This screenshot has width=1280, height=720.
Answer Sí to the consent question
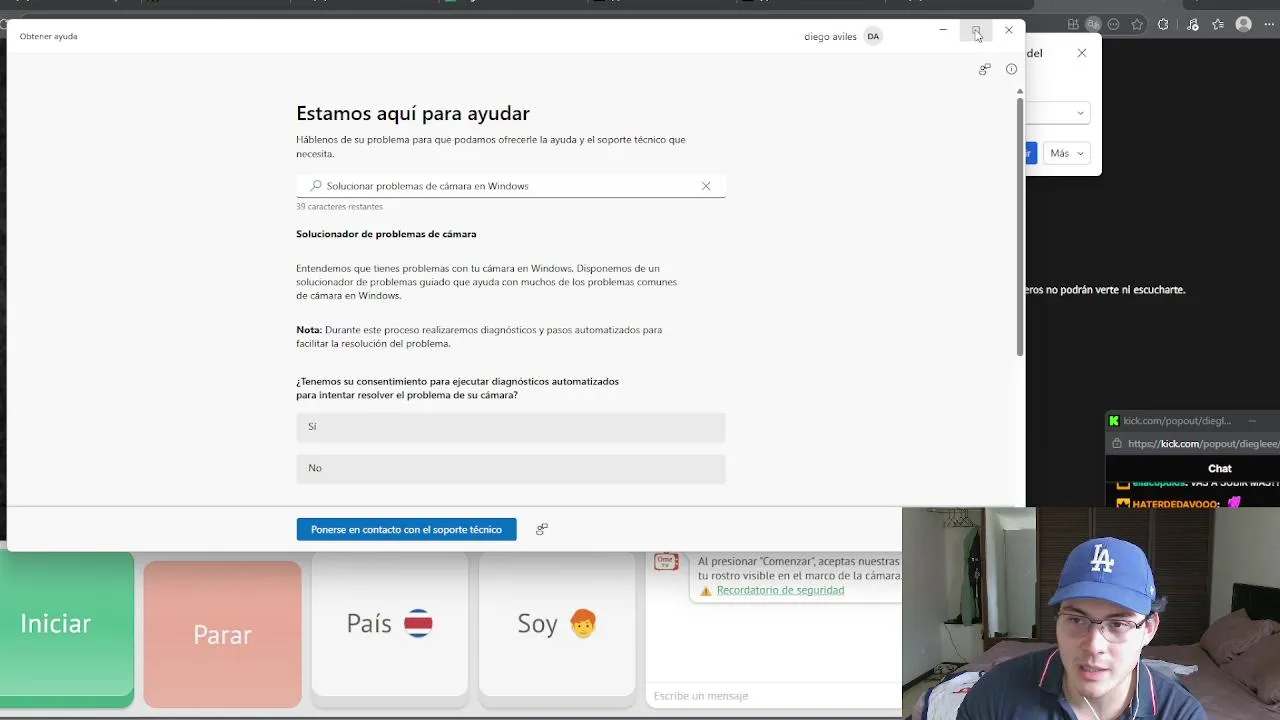point(511,427)
